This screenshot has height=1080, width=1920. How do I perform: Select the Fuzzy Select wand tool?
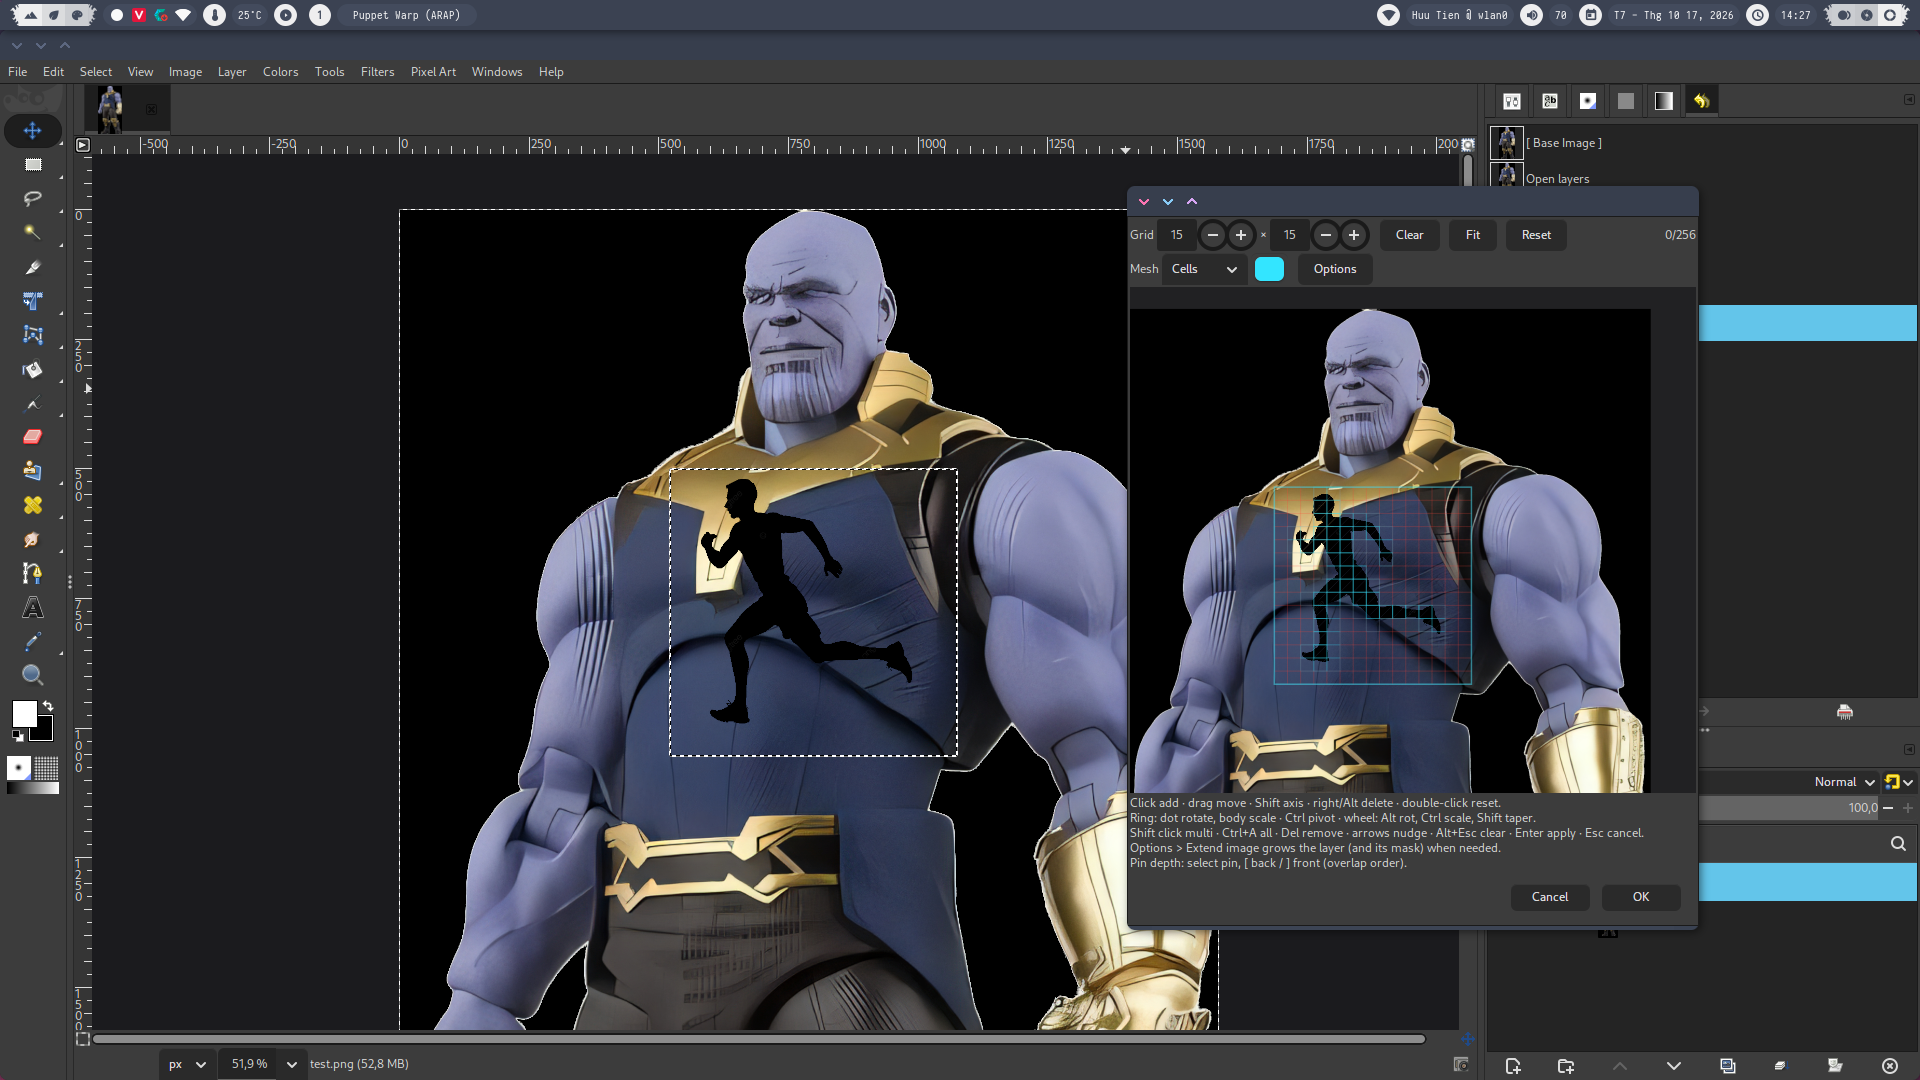[x=32, y=232]
